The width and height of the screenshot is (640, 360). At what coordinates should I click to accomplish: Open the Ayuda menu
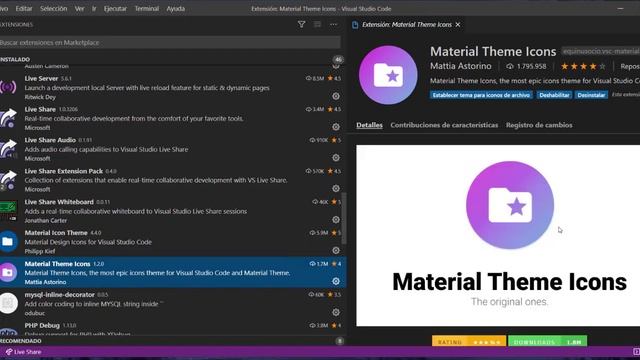tap(176, 9)
